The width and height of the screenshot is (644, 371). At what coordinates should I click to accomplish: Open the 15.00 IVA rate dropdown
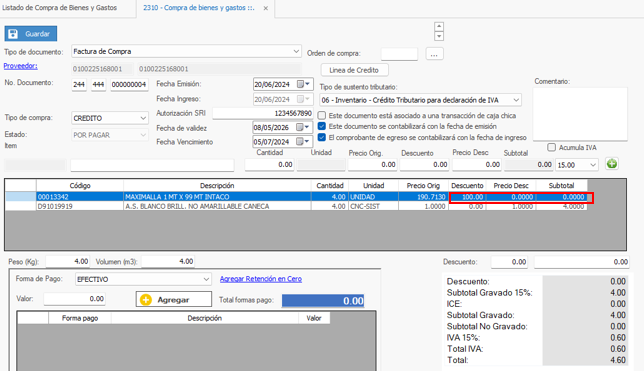click(x=593, y=165)
